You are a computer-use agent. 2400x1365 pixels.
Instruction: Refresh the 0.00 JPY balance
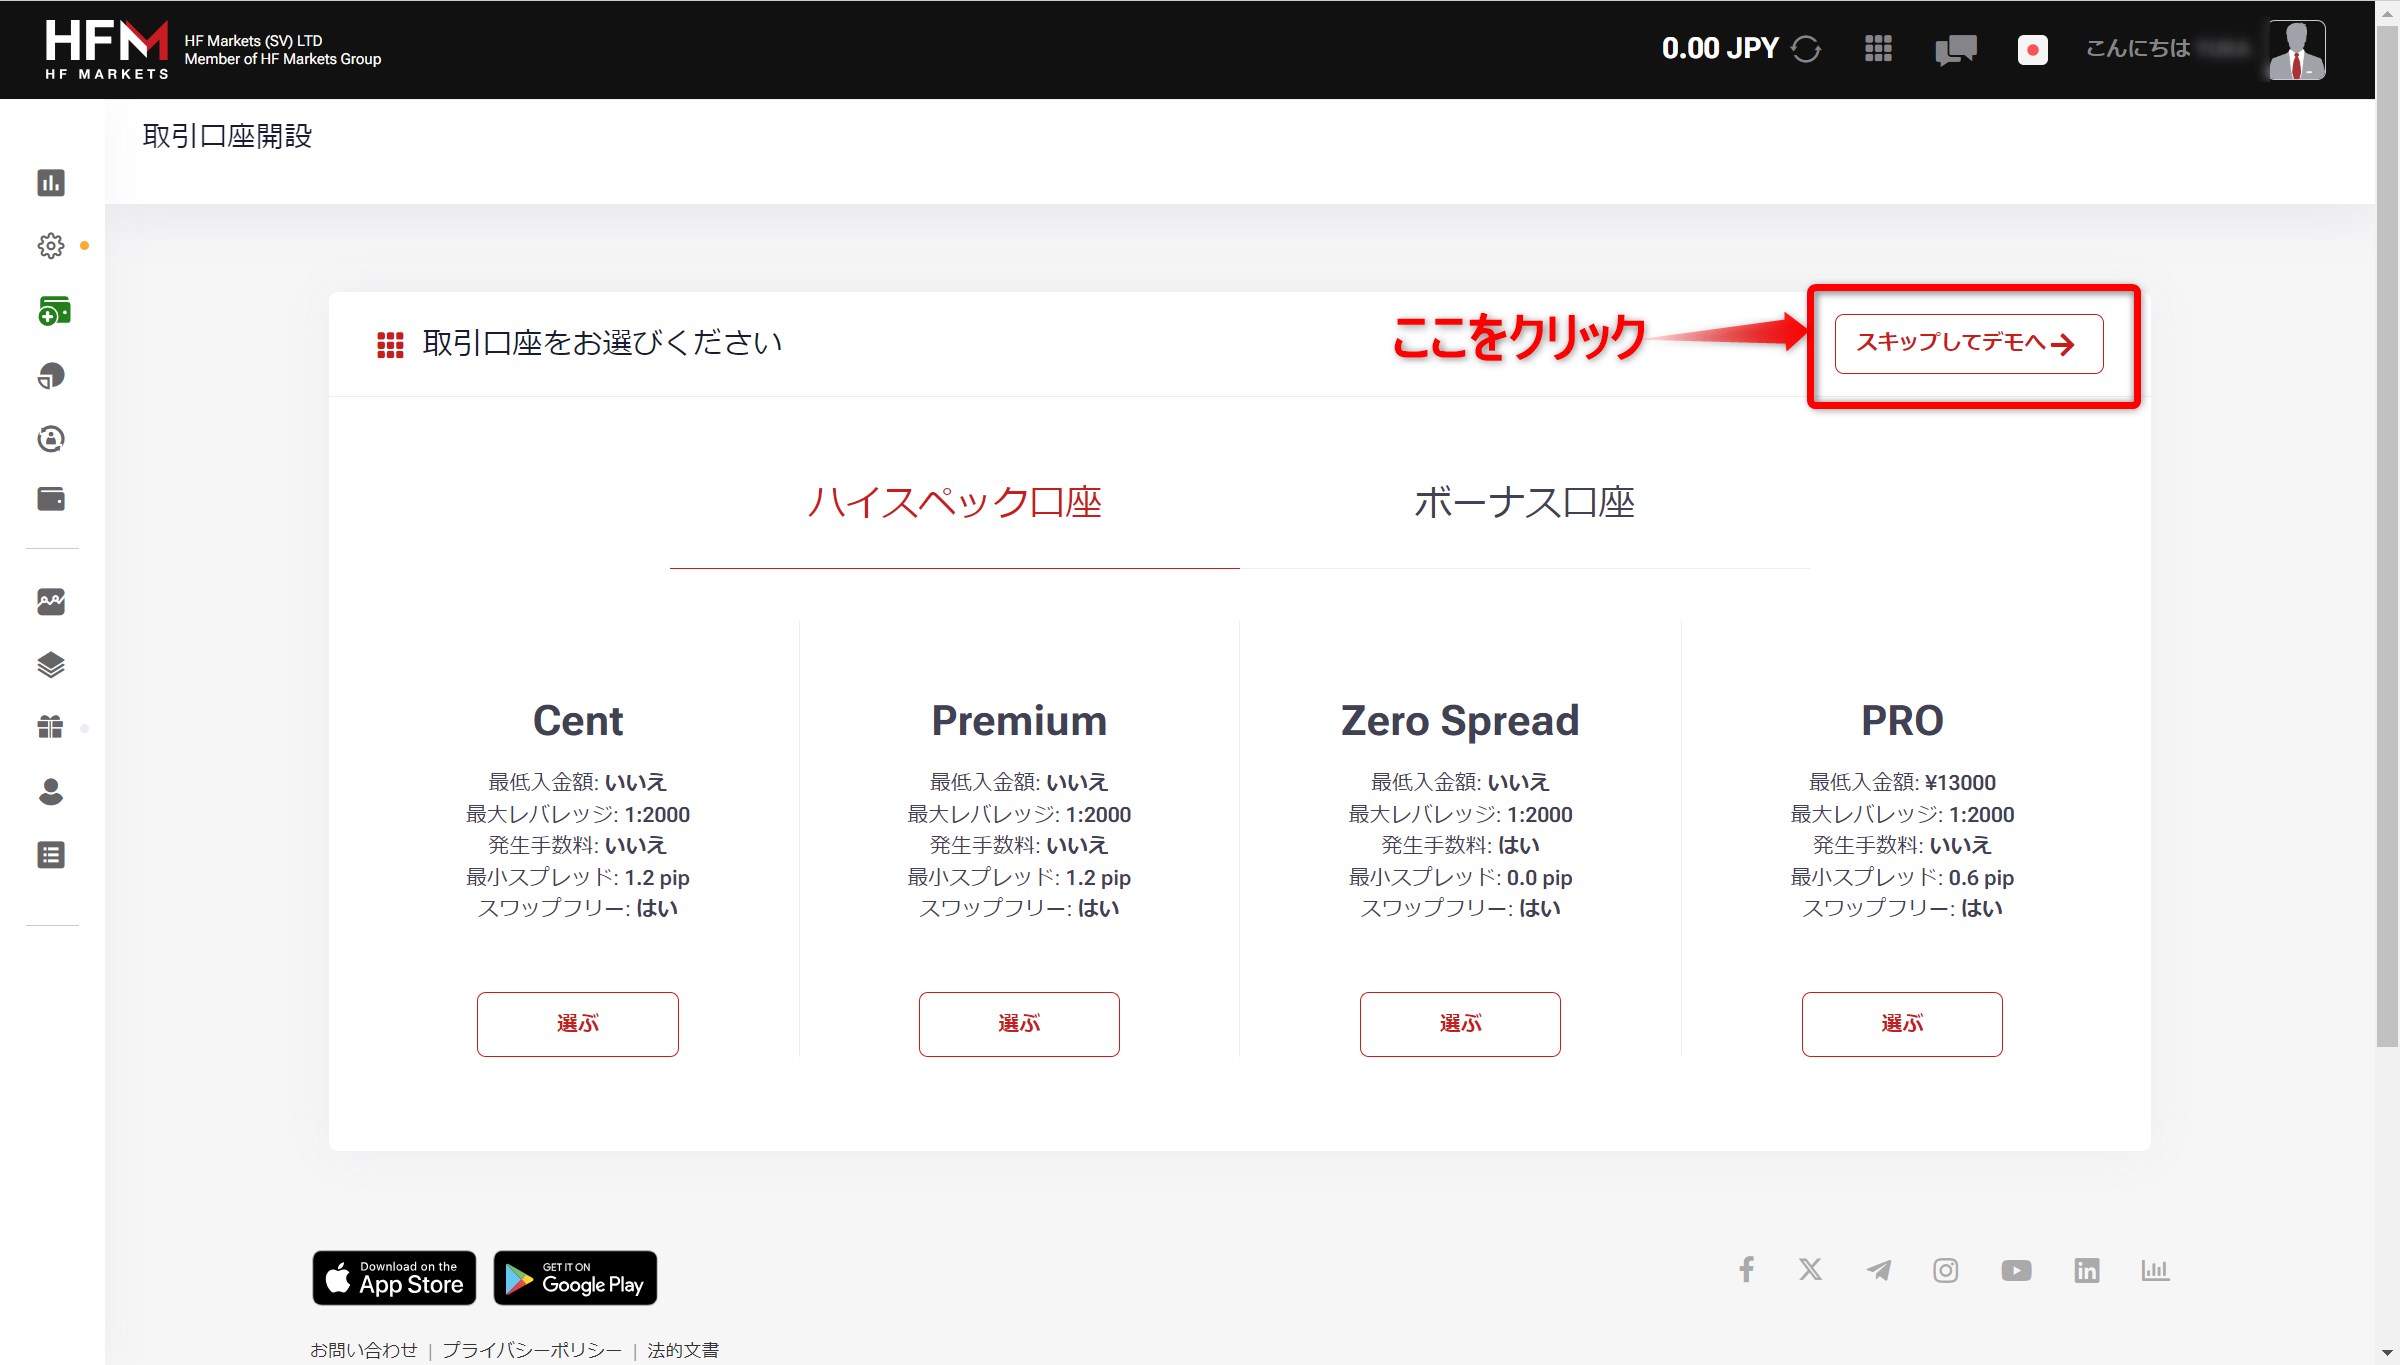1806,49
